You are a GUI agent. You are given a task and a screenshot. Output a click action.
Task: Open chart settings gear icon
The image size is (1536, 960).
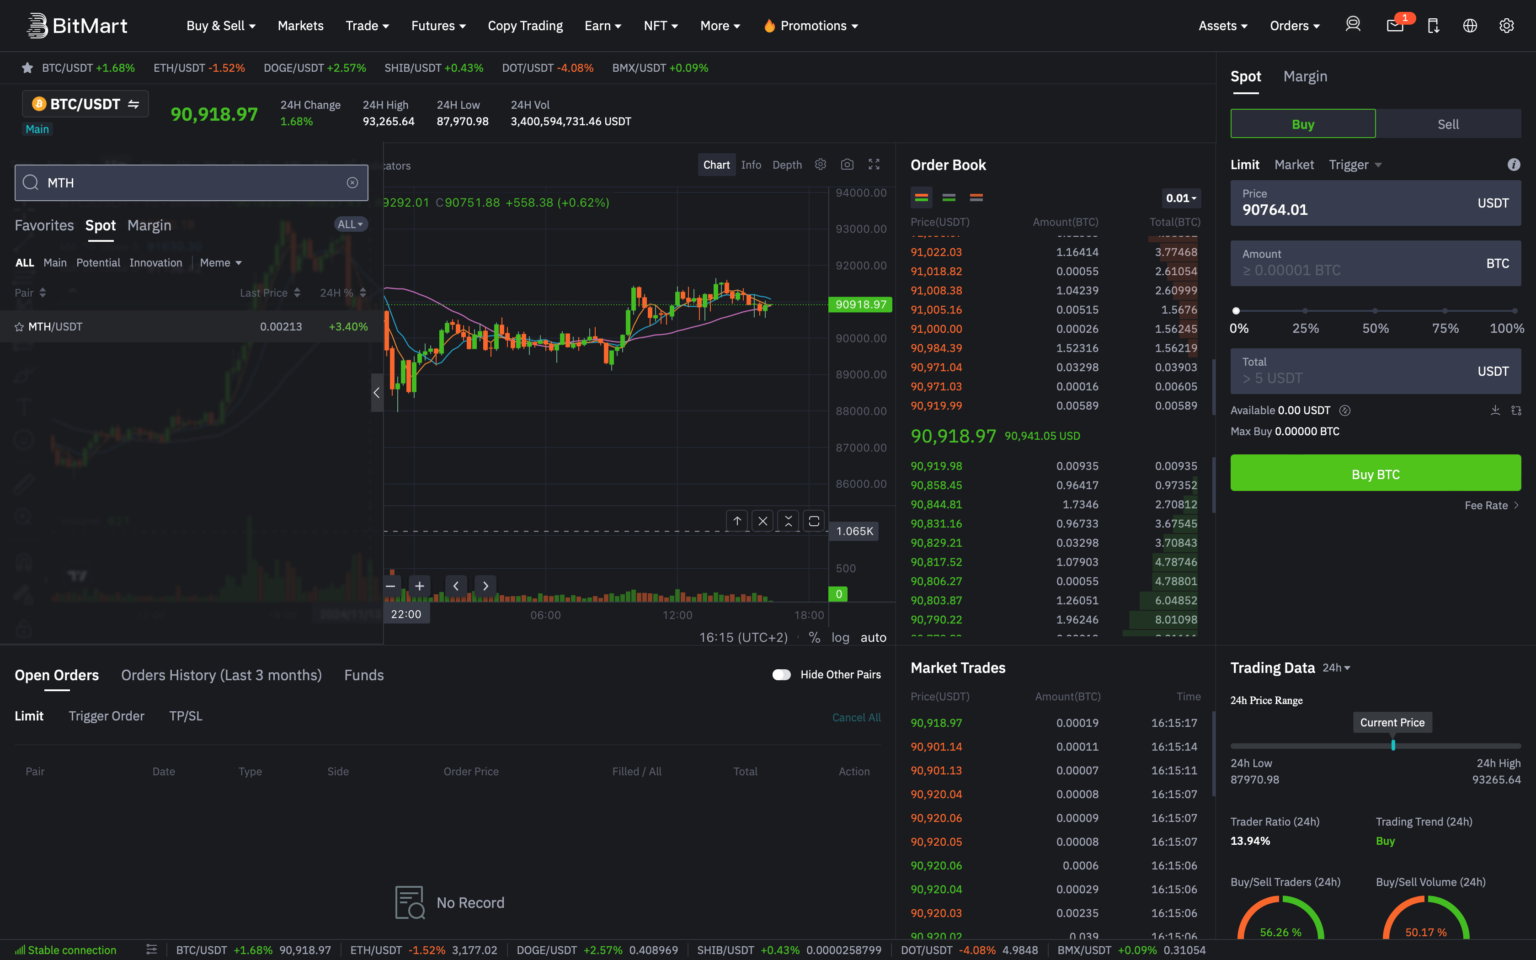click(821, 164)
